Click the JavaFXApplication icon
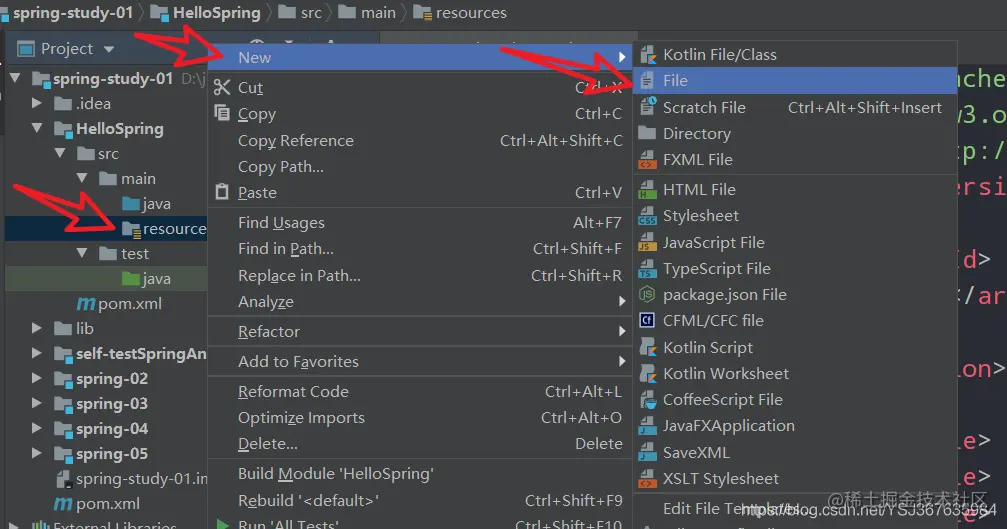1007x529 pixels. (647, 426)
